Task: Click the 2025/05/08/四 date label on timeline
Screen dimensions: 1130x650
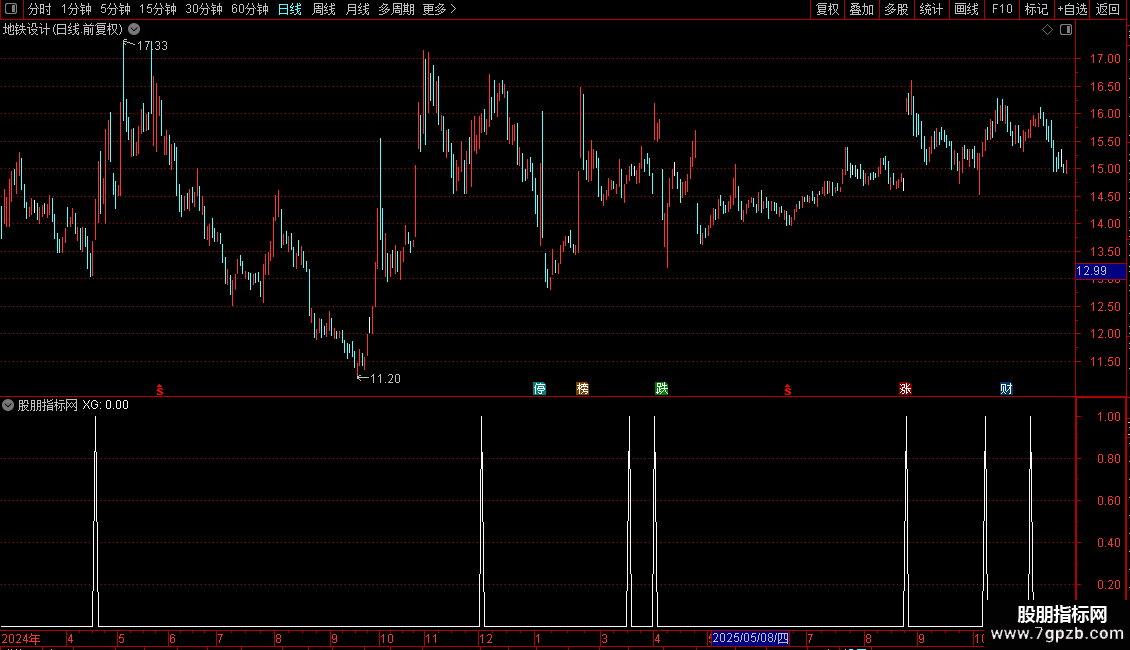Action: click(x=749, y=638)
